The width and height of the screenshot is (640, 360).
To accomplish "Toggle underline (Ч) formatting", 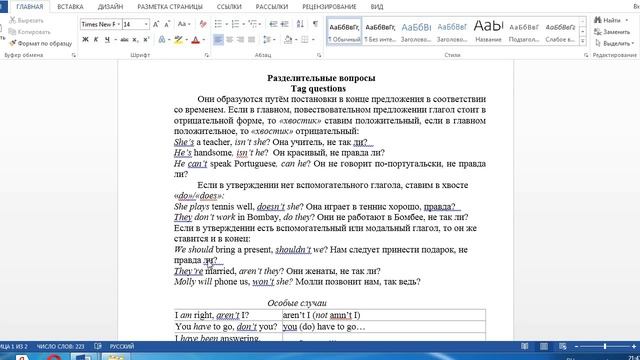I will point(107,40).
